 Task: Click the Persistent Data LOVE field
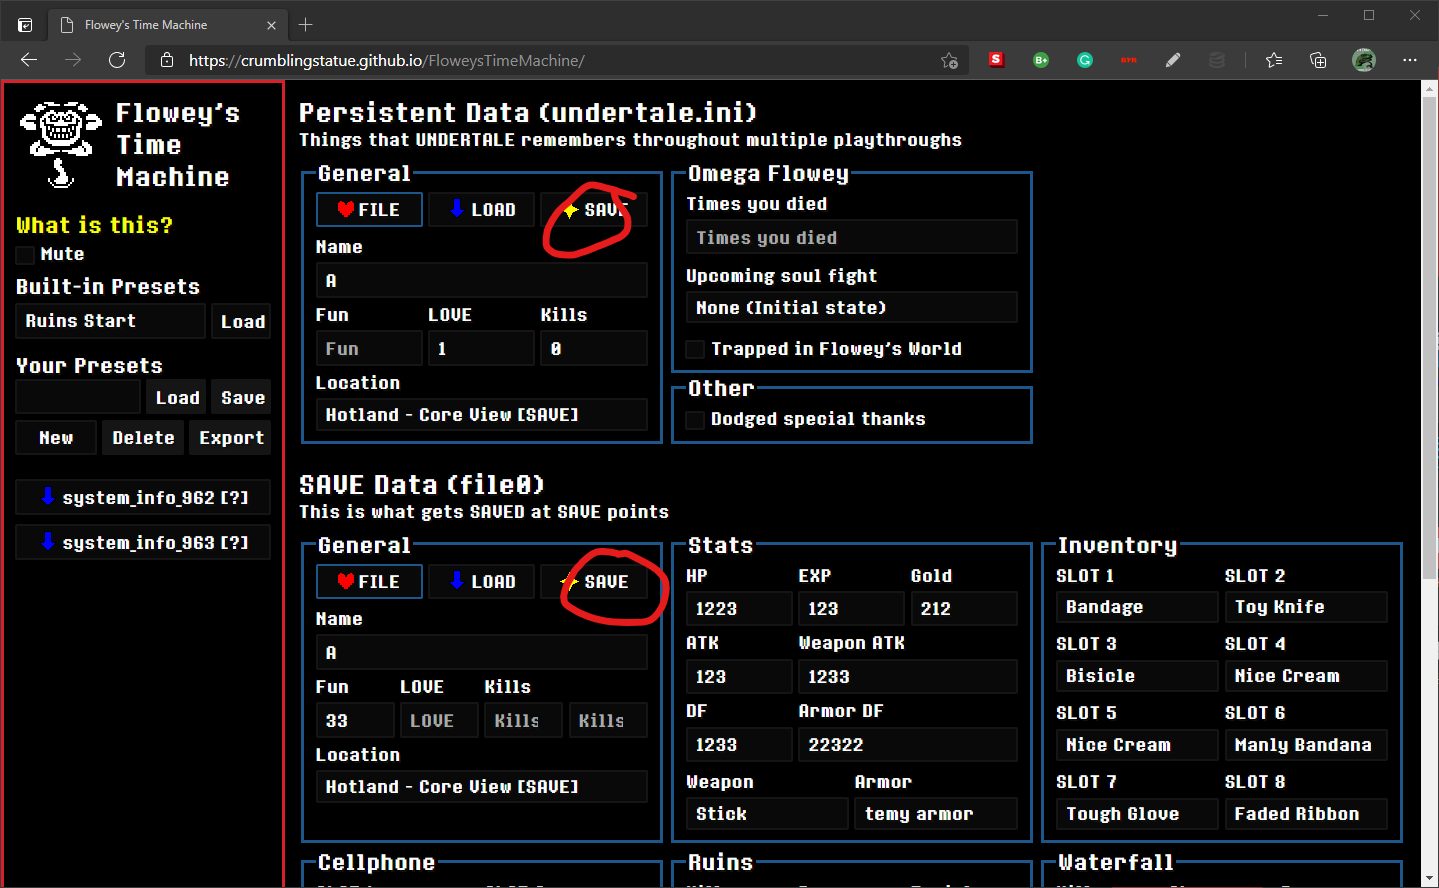[482, 349]
